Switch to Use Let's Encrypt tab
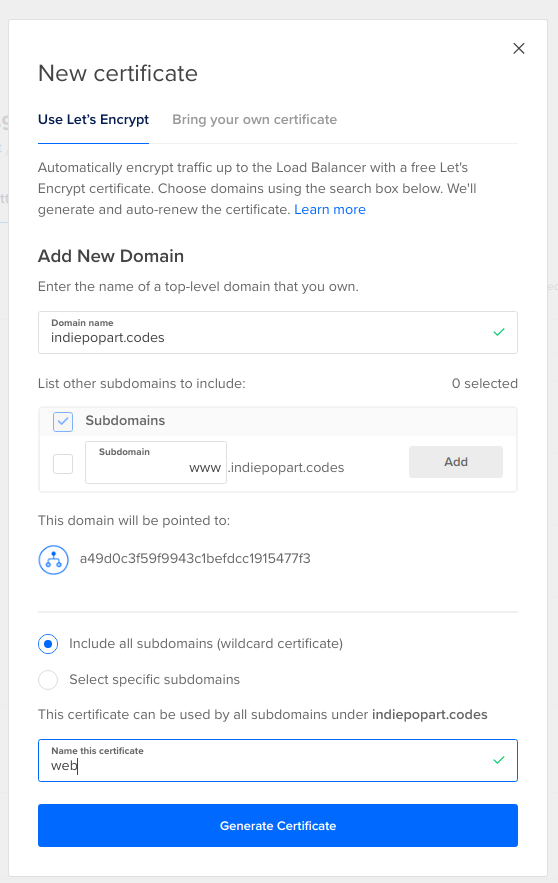The height and width of the screenshot is (883, 558). point(93,119)
